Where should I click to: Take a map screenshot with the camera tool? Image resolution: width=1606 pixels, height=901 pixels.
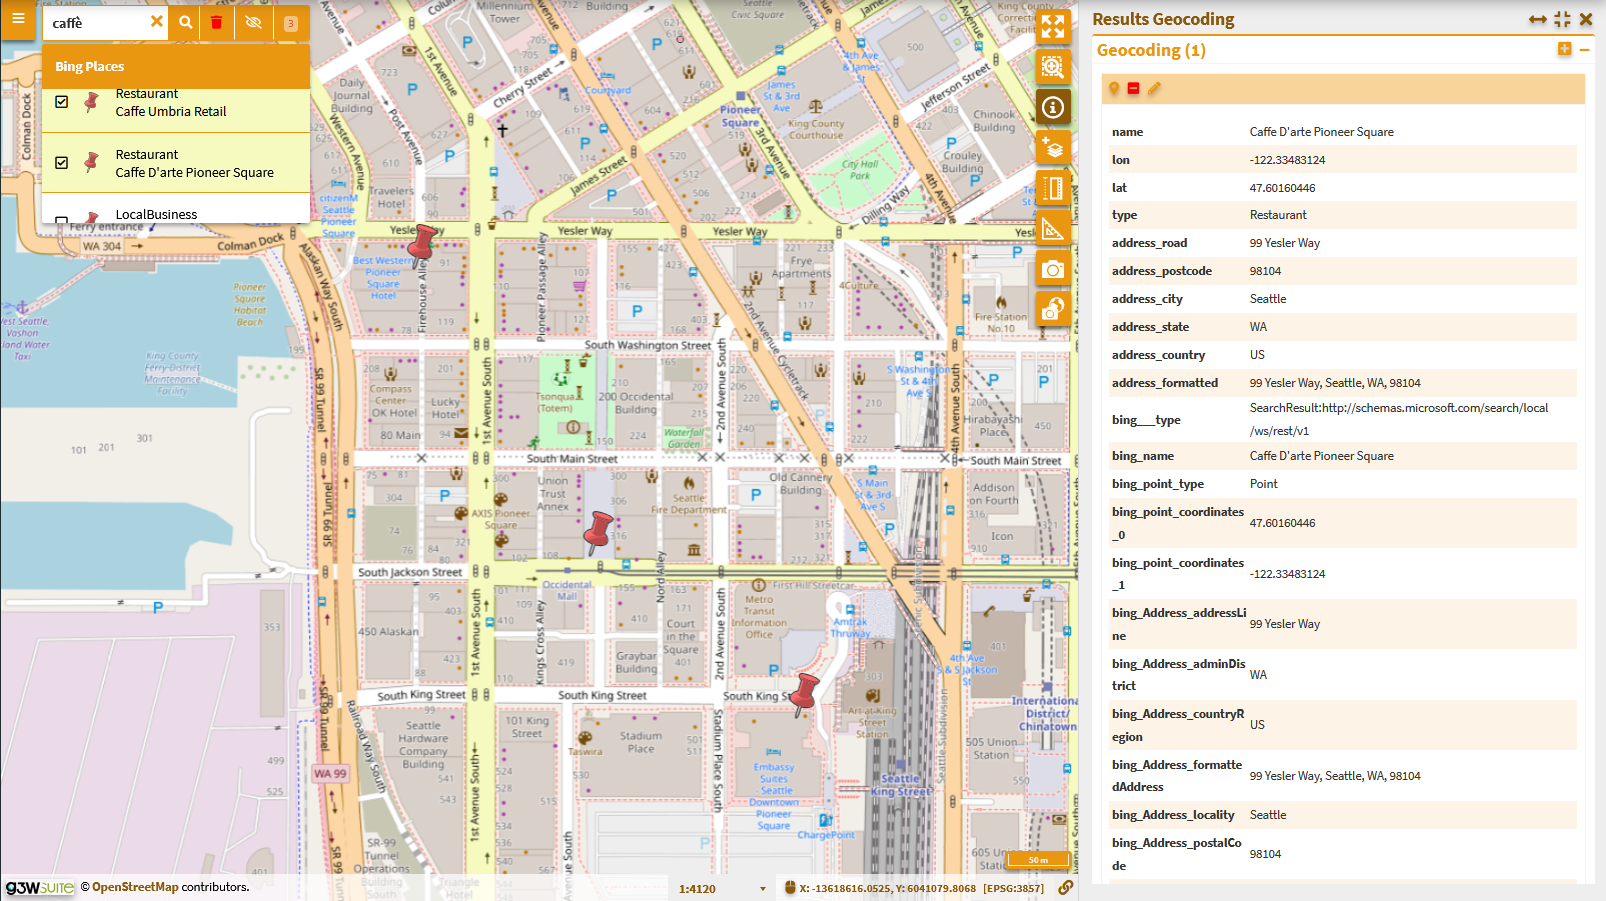[1053, 269]
